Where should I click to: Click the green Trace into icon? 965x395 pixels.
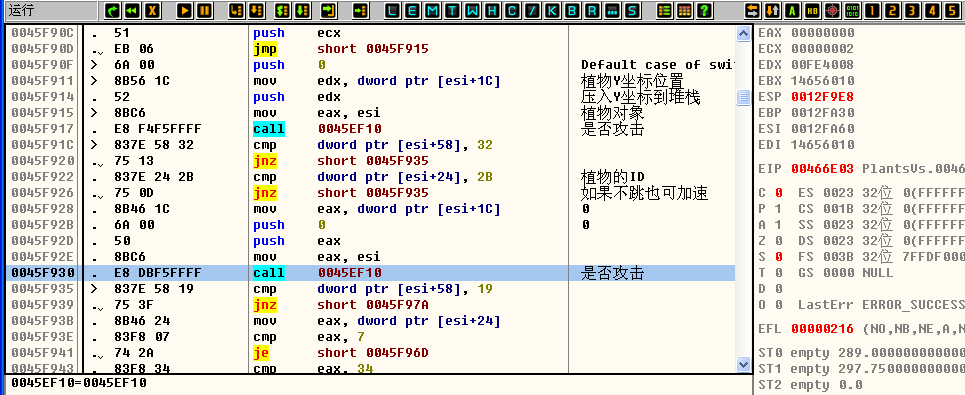coord(281,10)
